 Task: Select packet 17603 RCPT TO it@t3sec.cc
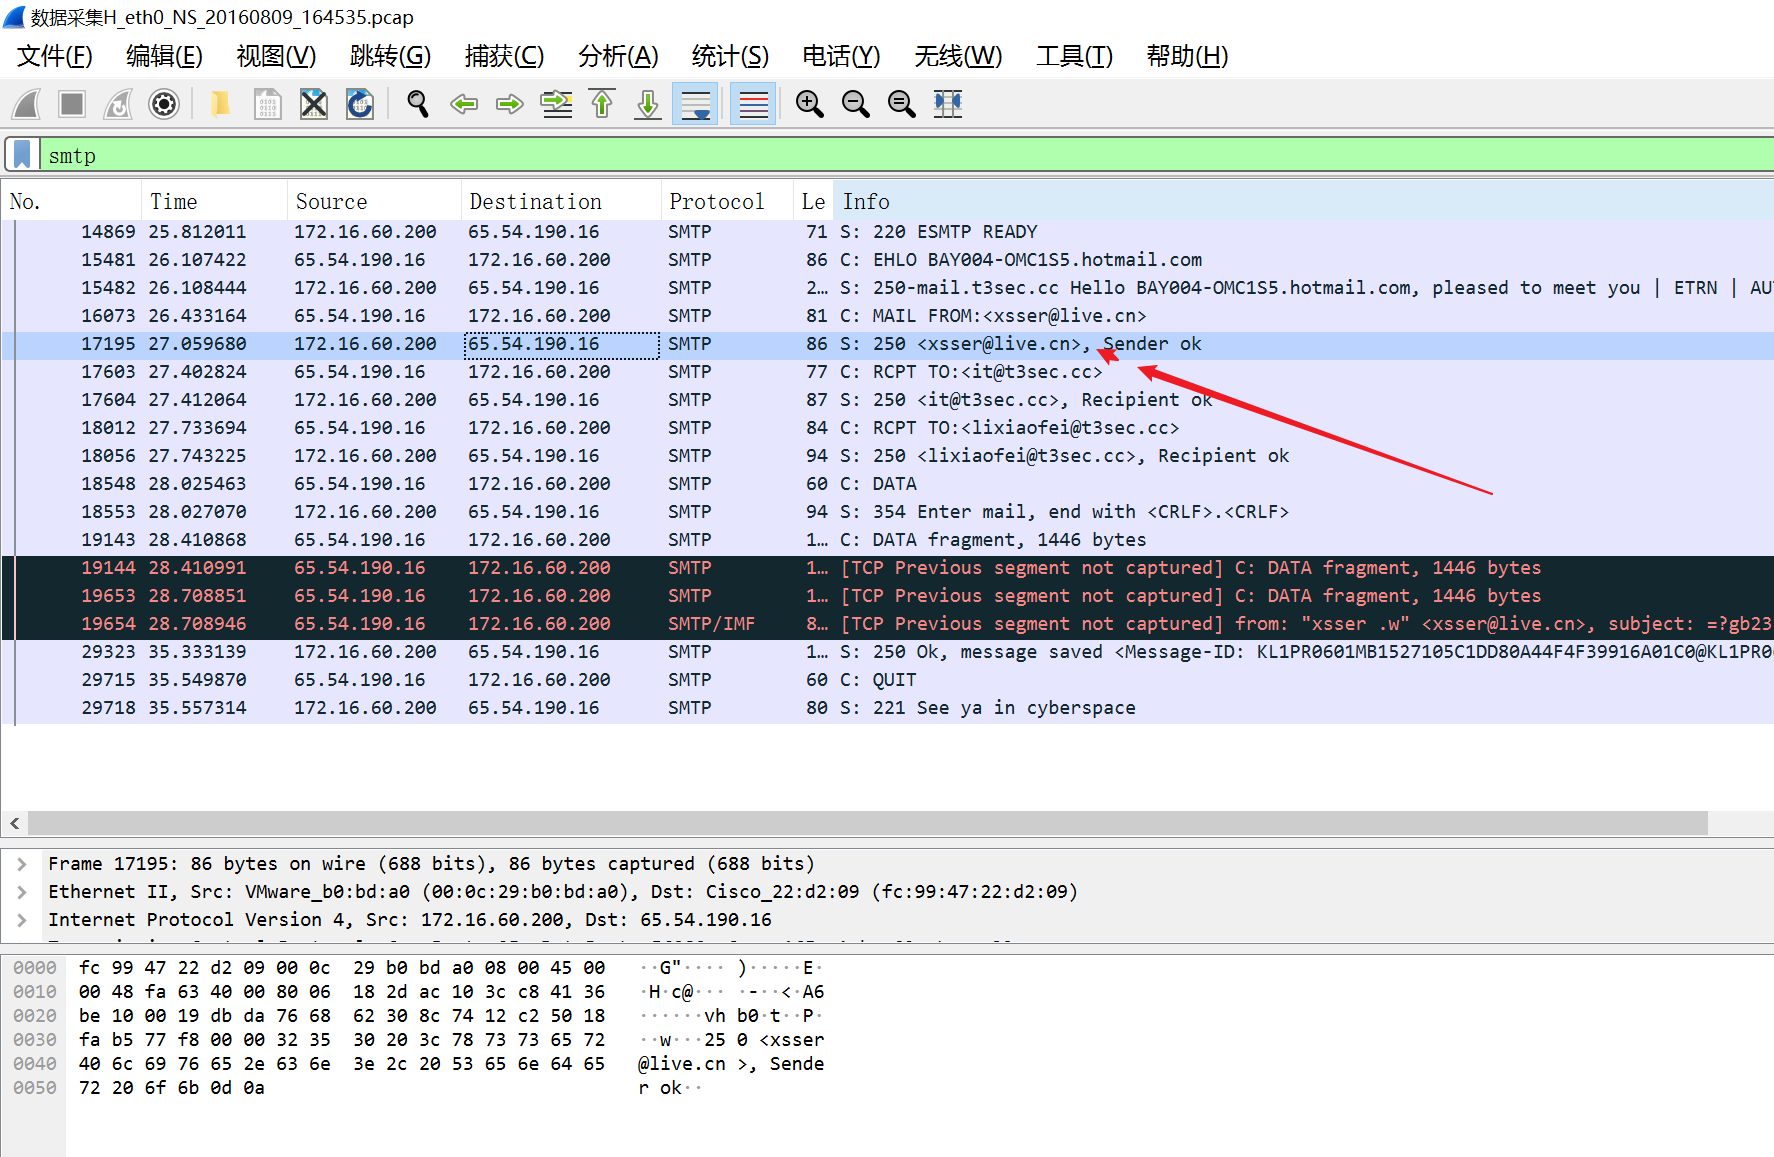point(888,372)
